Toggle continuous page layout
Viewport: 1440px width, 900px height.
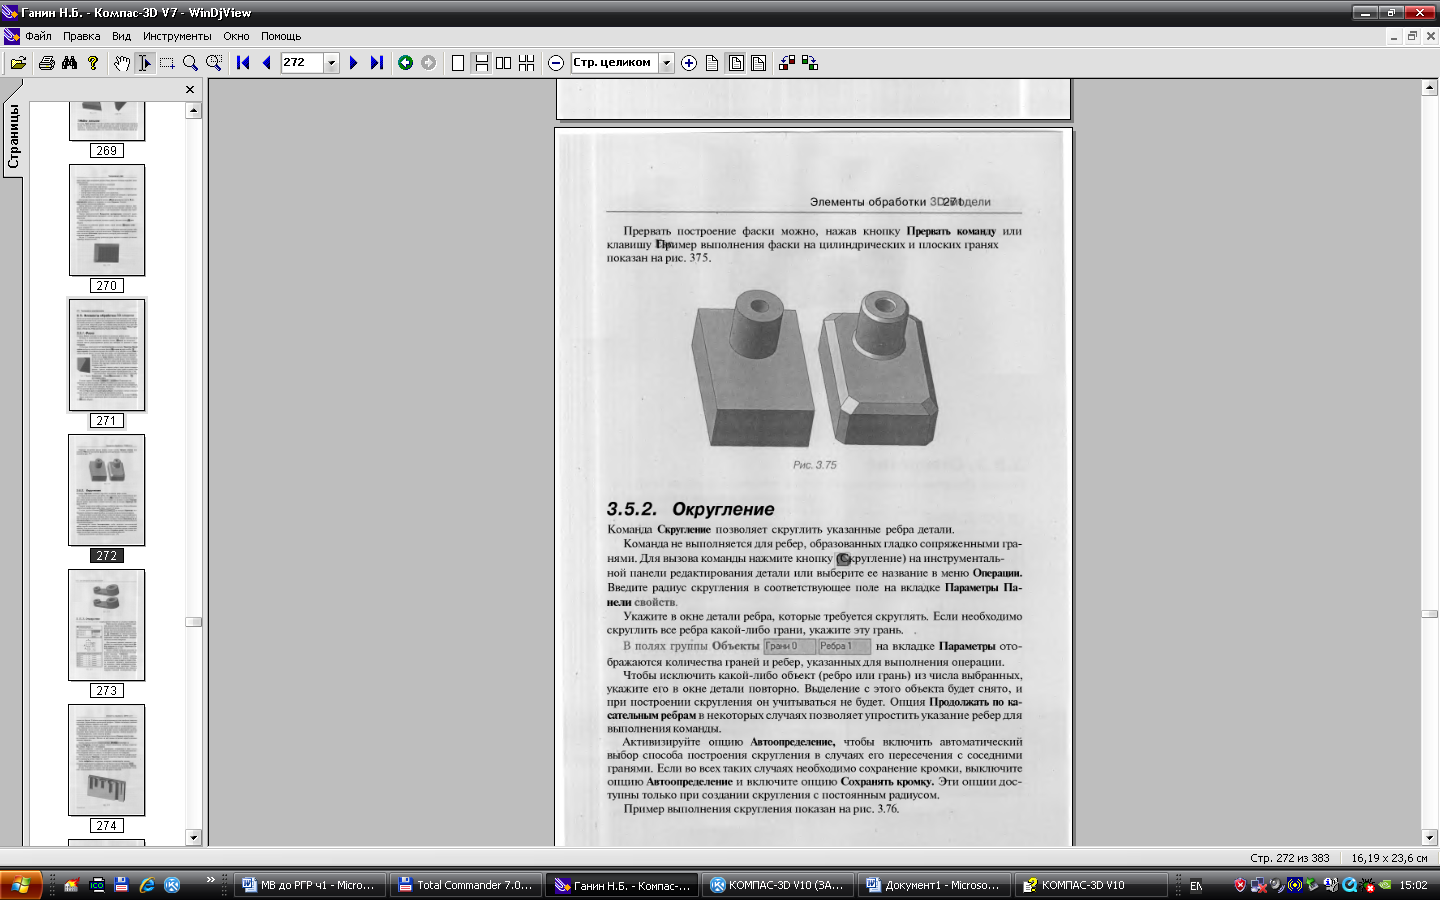(481, 63)
